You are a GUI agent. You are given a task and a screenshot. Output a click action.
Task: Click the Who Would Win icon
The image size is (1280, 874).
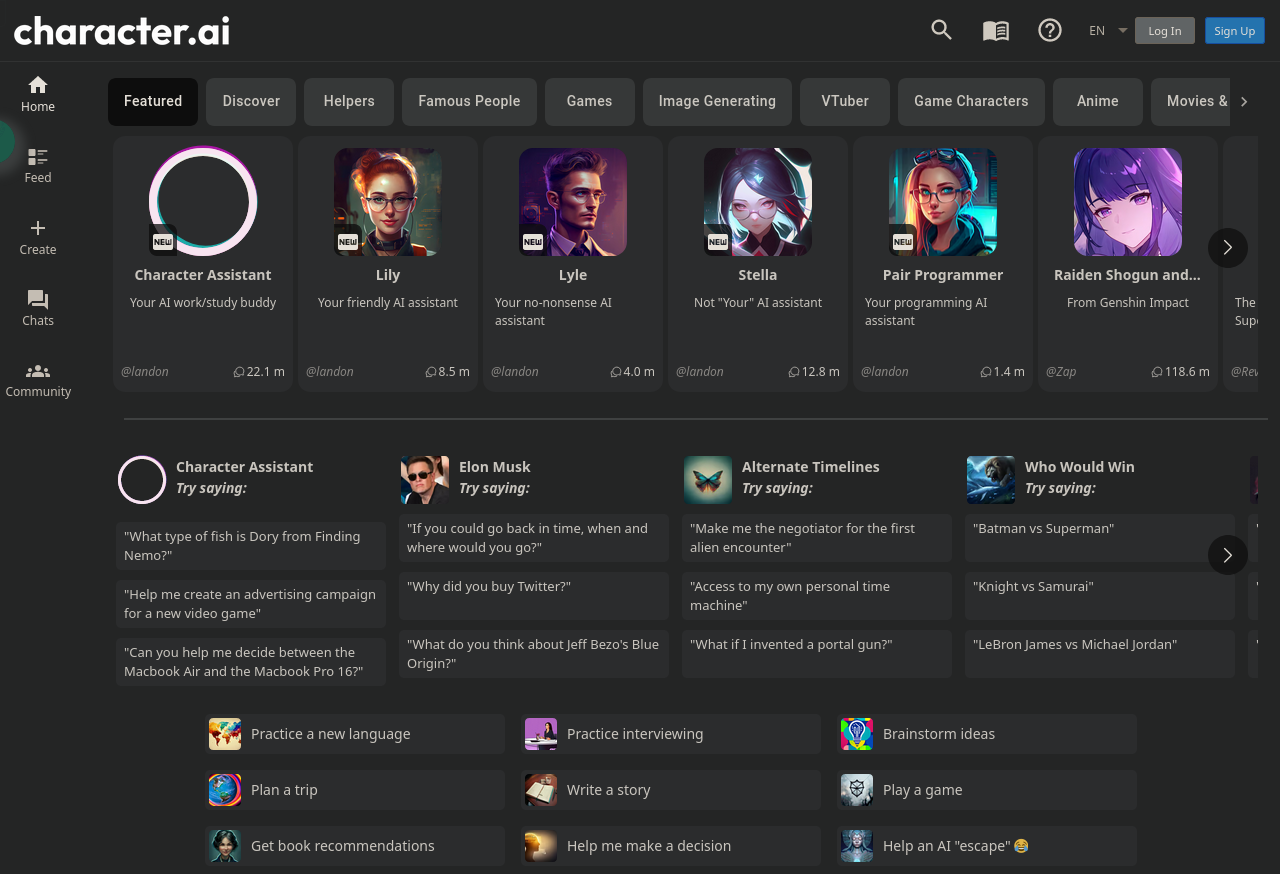tap(991, 480)
